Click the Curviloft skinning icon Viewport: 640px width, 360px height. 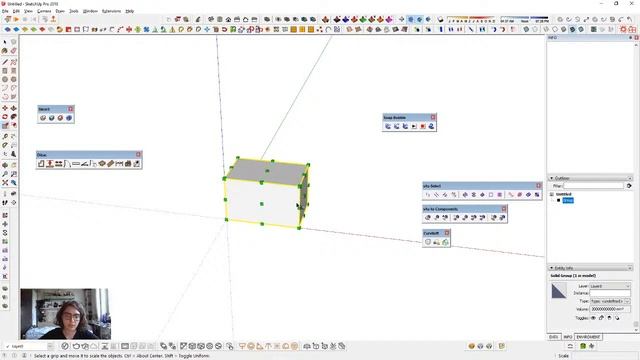[445, 242]
